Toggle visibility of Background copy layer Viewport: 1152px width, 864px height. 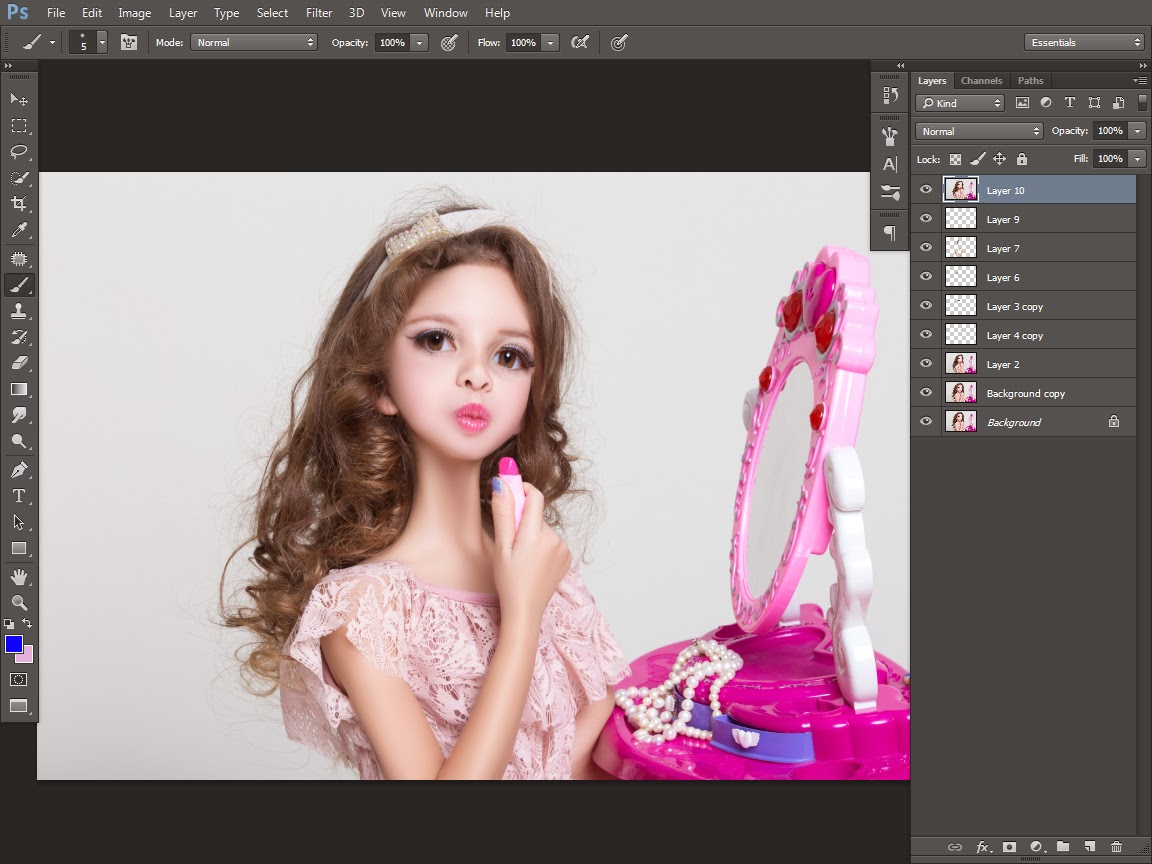pyautogui.click(x=926, y=393)
